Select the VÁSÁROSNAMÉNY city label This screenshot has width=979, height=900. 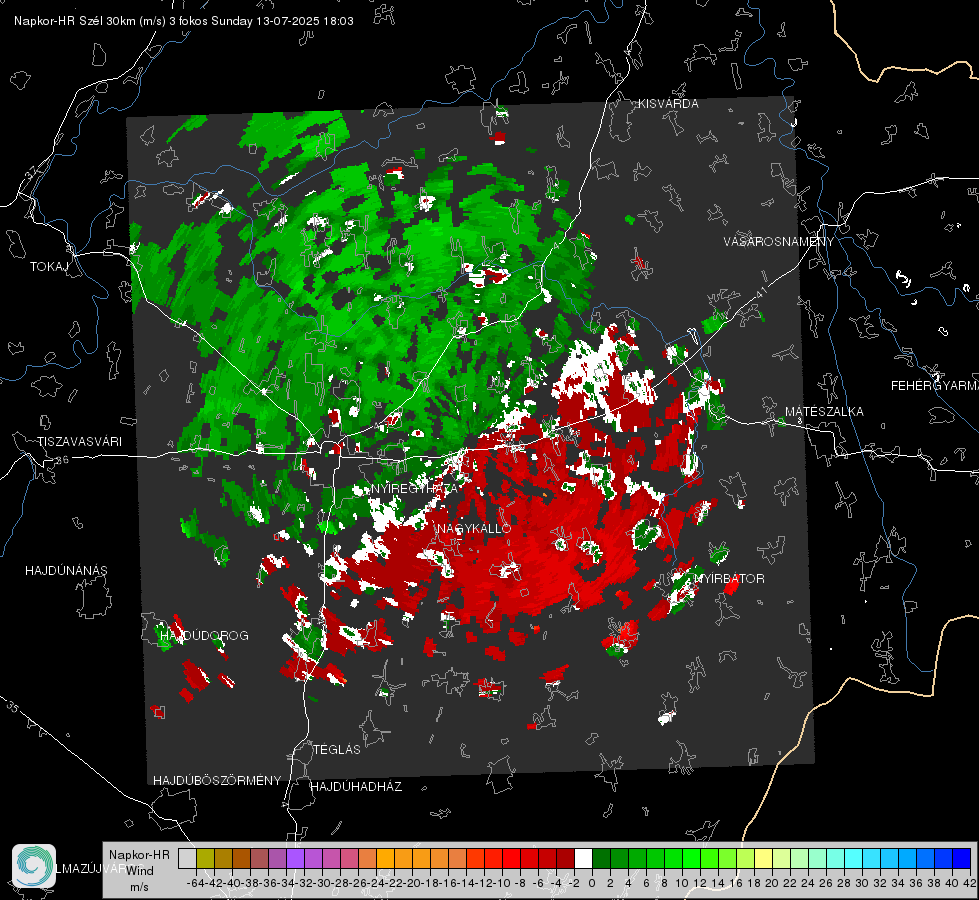[779, 242]
